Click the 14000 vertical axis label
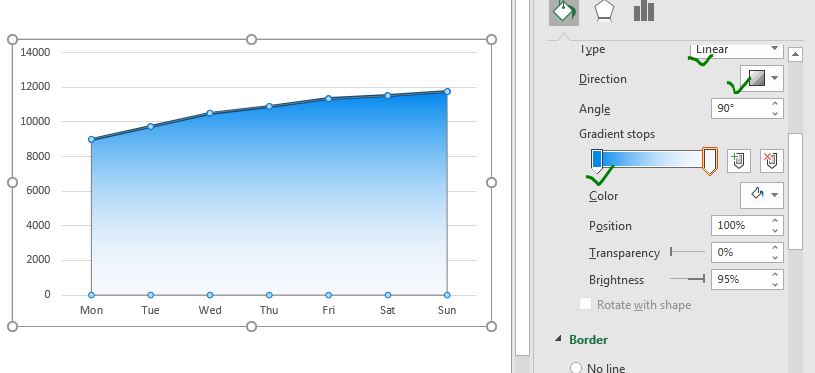The width and height of the screenshot is (815, 373). [35, 52]
